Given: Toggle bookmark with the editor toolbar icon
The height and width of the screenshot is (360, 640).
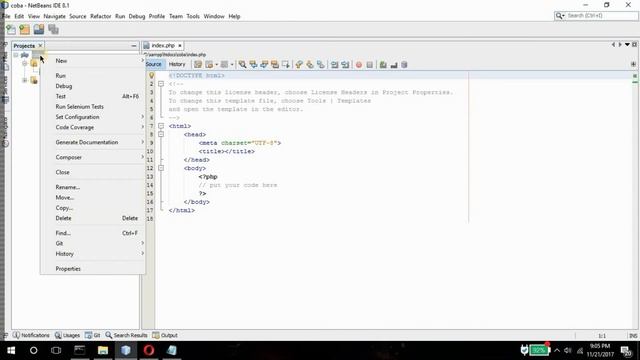Looking at the screenshot, I should tap(321, 64).
